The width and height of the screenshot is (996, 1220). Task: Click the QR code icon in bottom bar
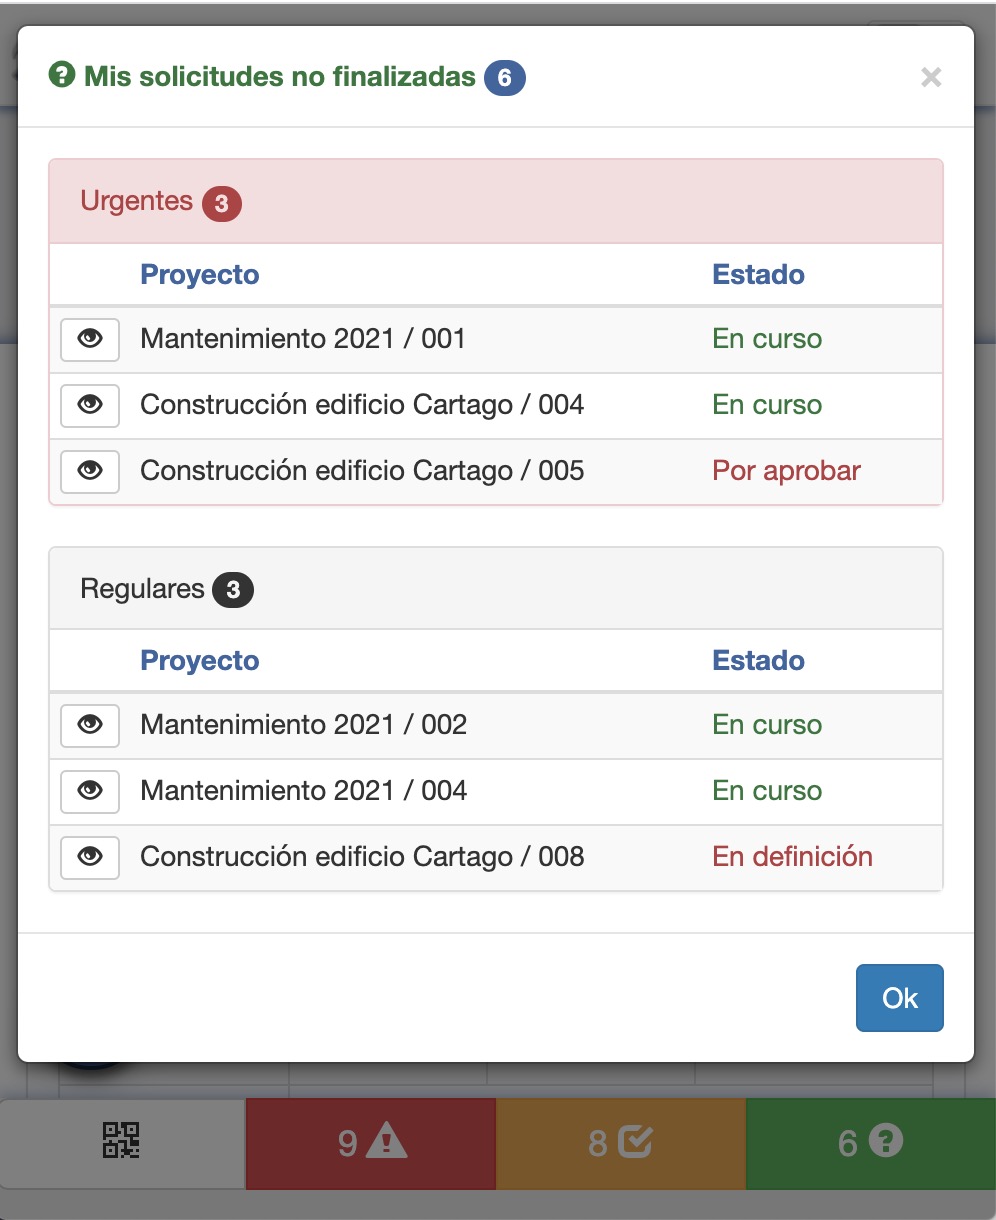(121, 1141)
